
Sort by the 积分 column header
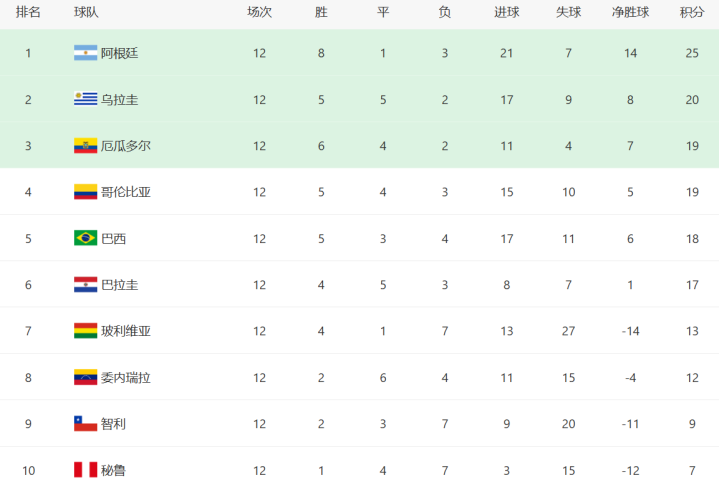[692, 12]
